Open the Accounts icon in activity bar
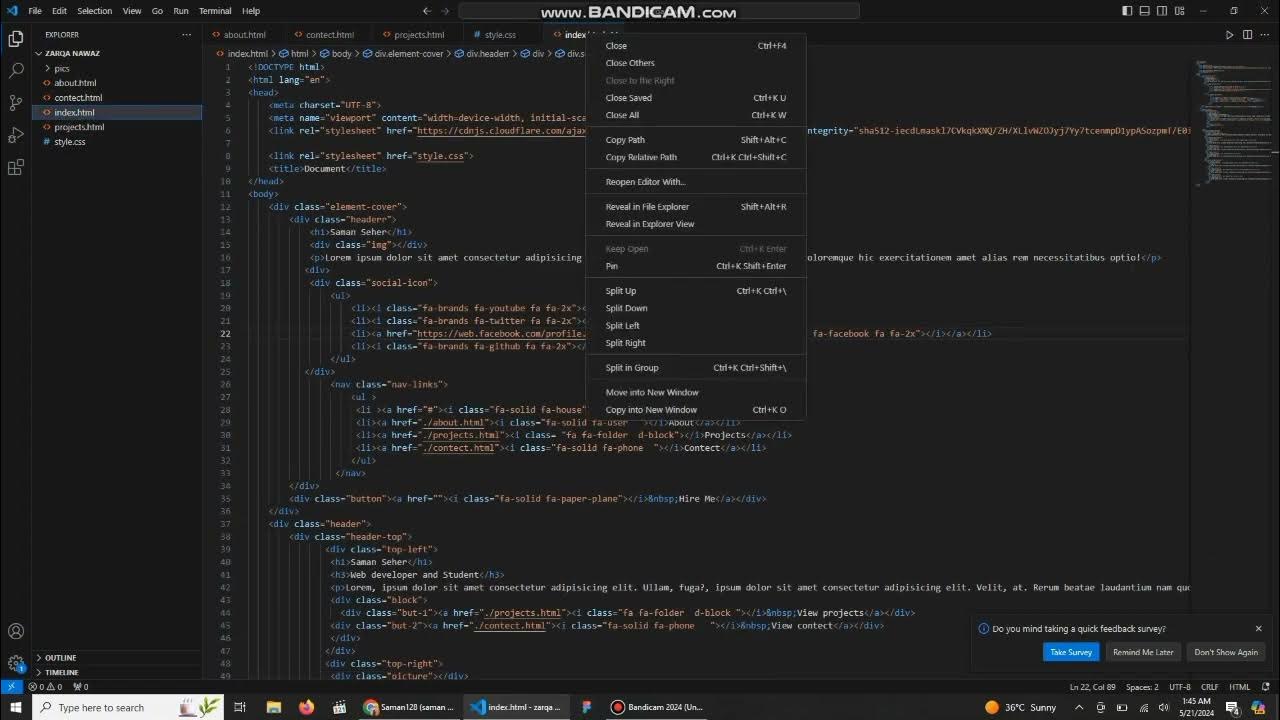 pos(15,631)
